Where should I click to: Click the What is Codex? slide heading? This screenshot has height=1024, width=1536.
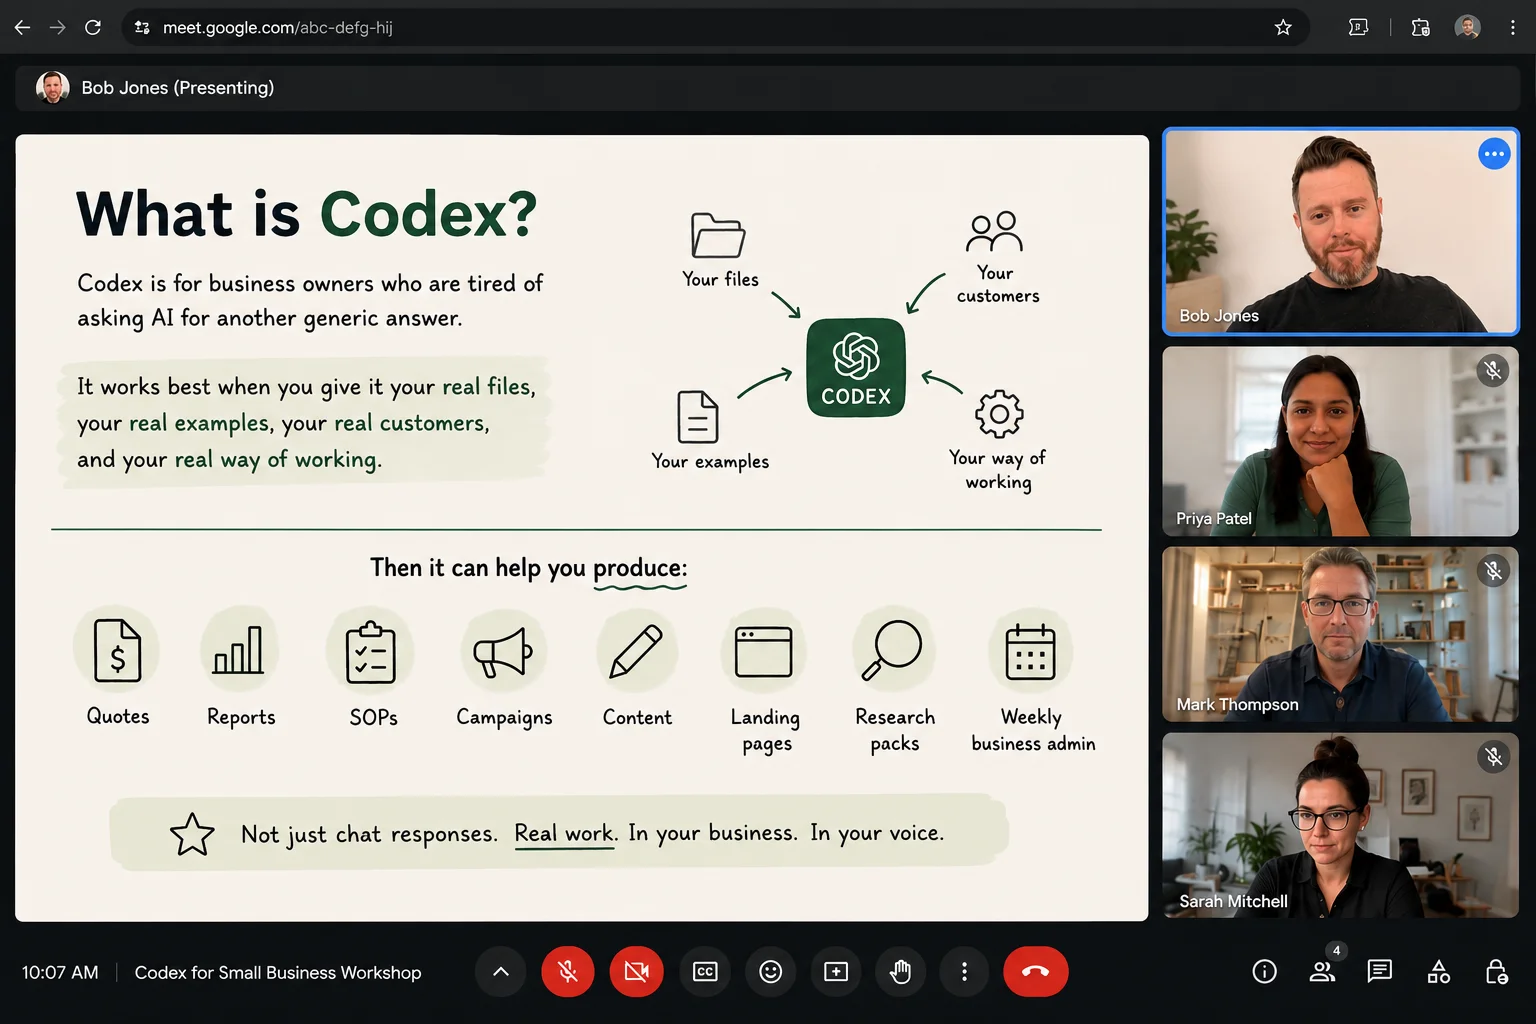pos(307,213)
